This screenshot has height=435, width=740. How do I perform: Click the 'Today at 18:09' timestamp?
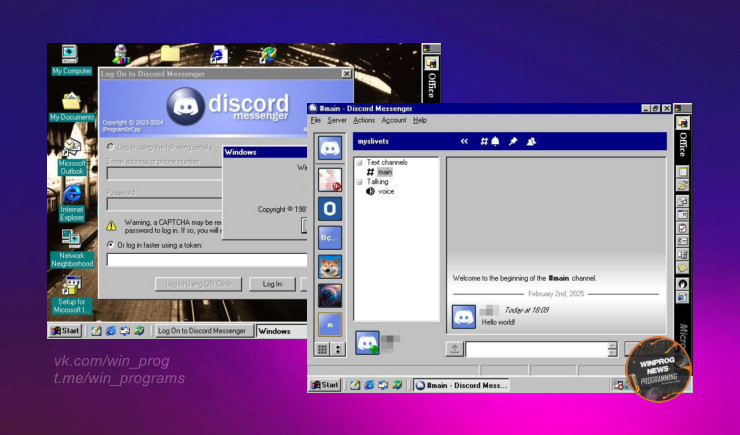click(x=527, y=310)
